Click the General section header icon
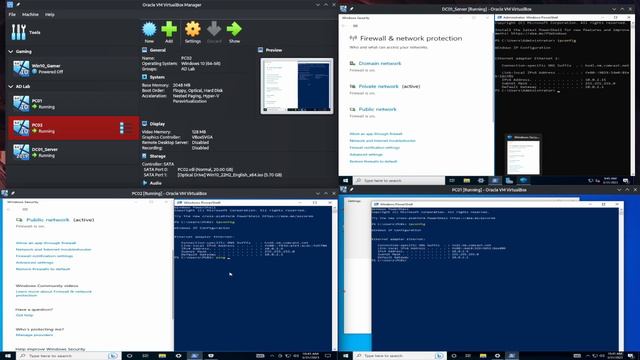This screenshot has height=360, width=640. coord(144,50)
